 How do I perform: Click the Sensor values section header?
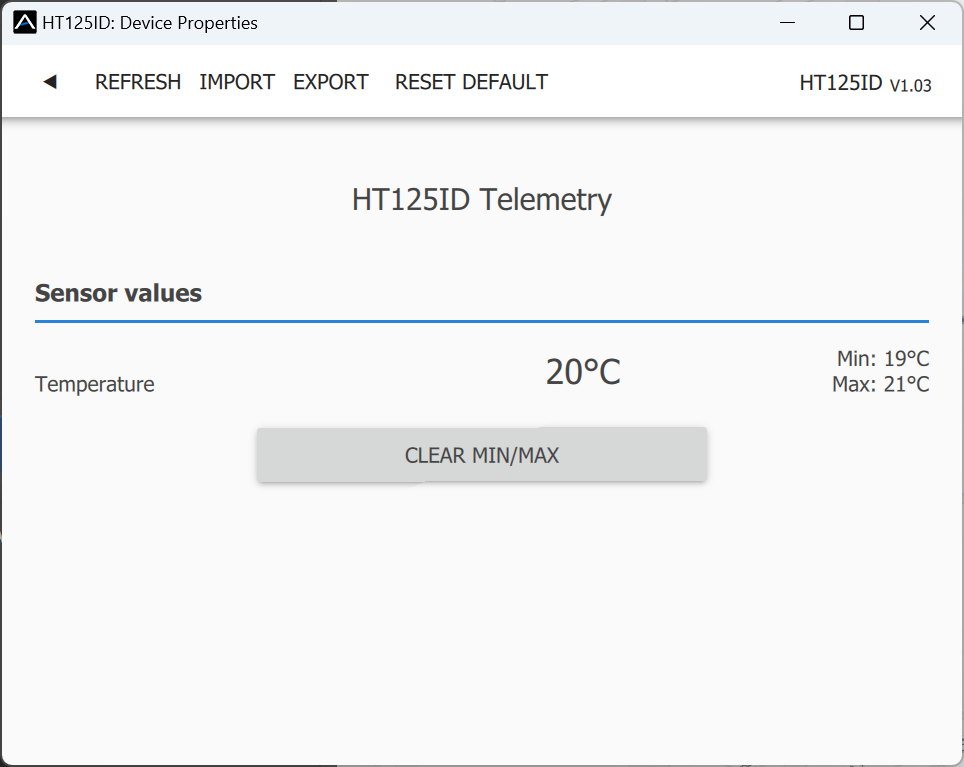coord(117,293)
